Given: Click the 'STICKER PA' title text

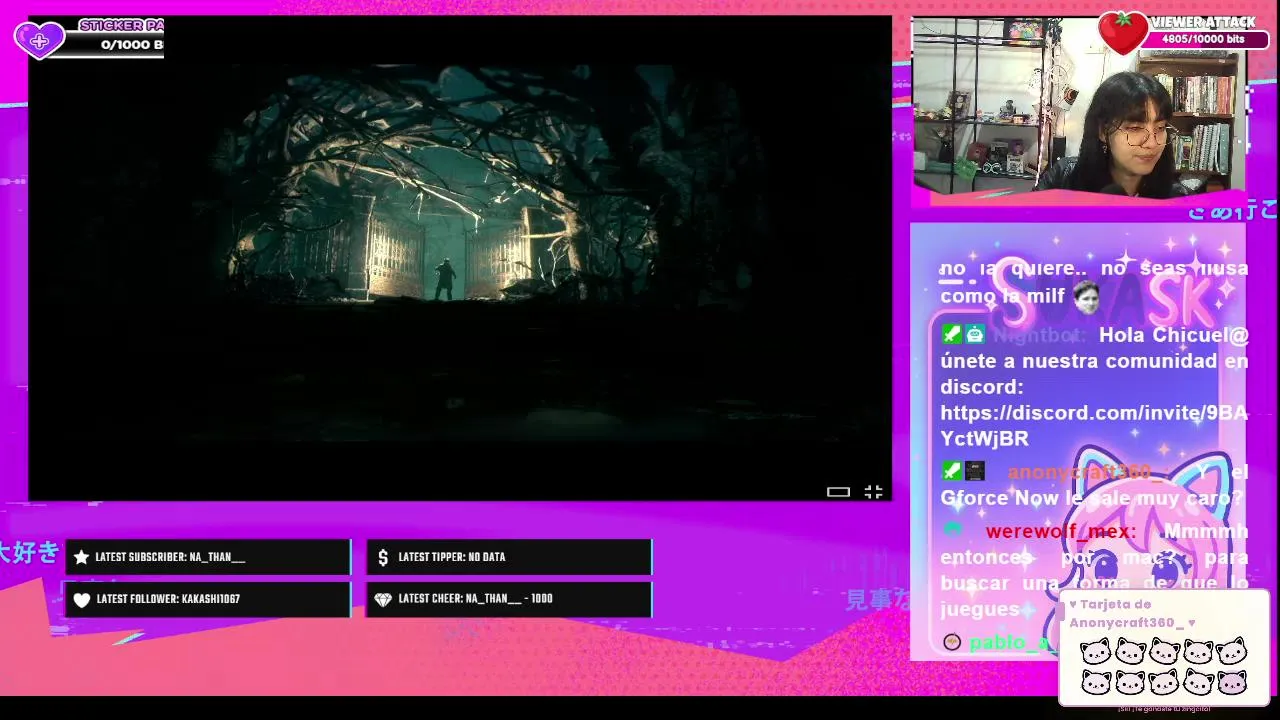Looking at the screenshot, I should coord(121,25).
